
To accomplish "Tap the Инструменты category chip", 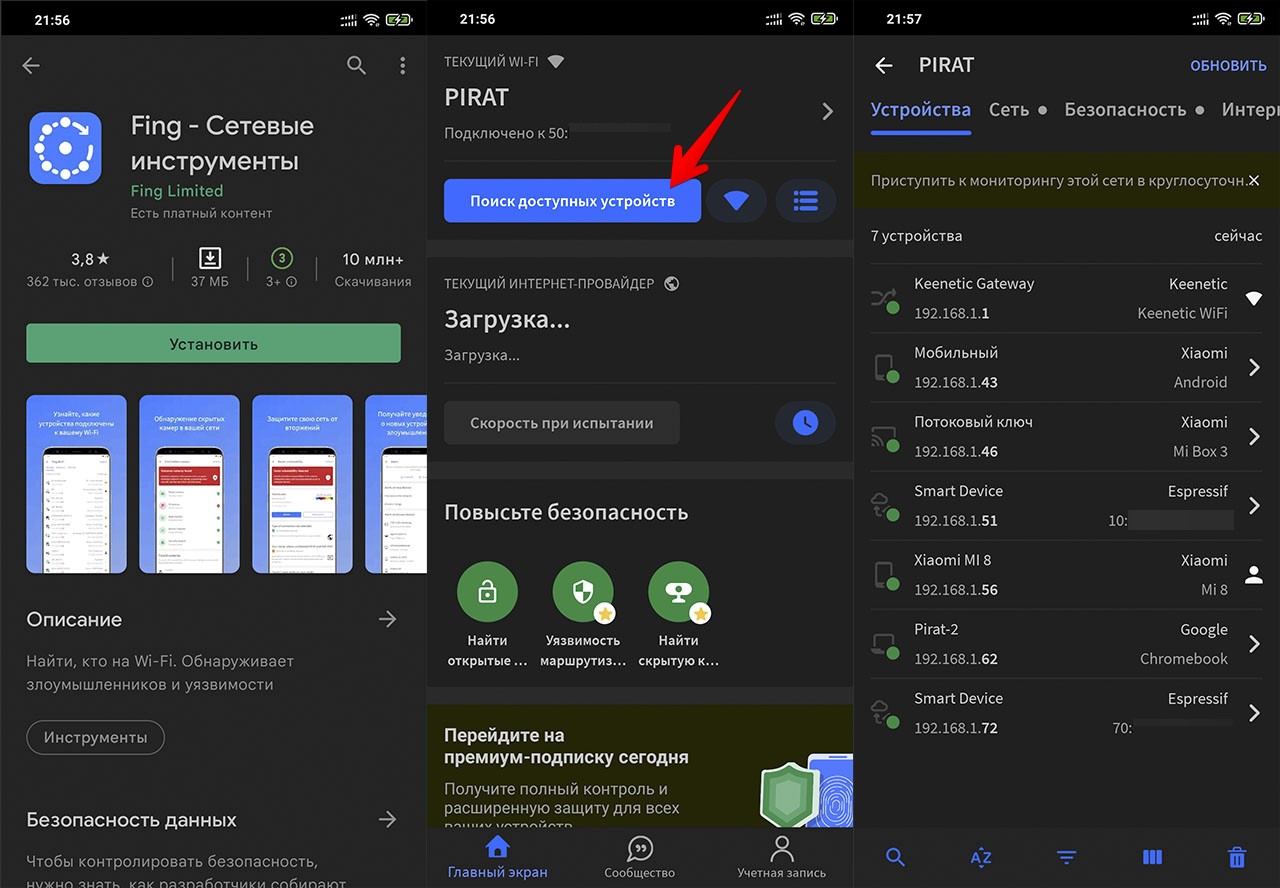I will [95, 738].
